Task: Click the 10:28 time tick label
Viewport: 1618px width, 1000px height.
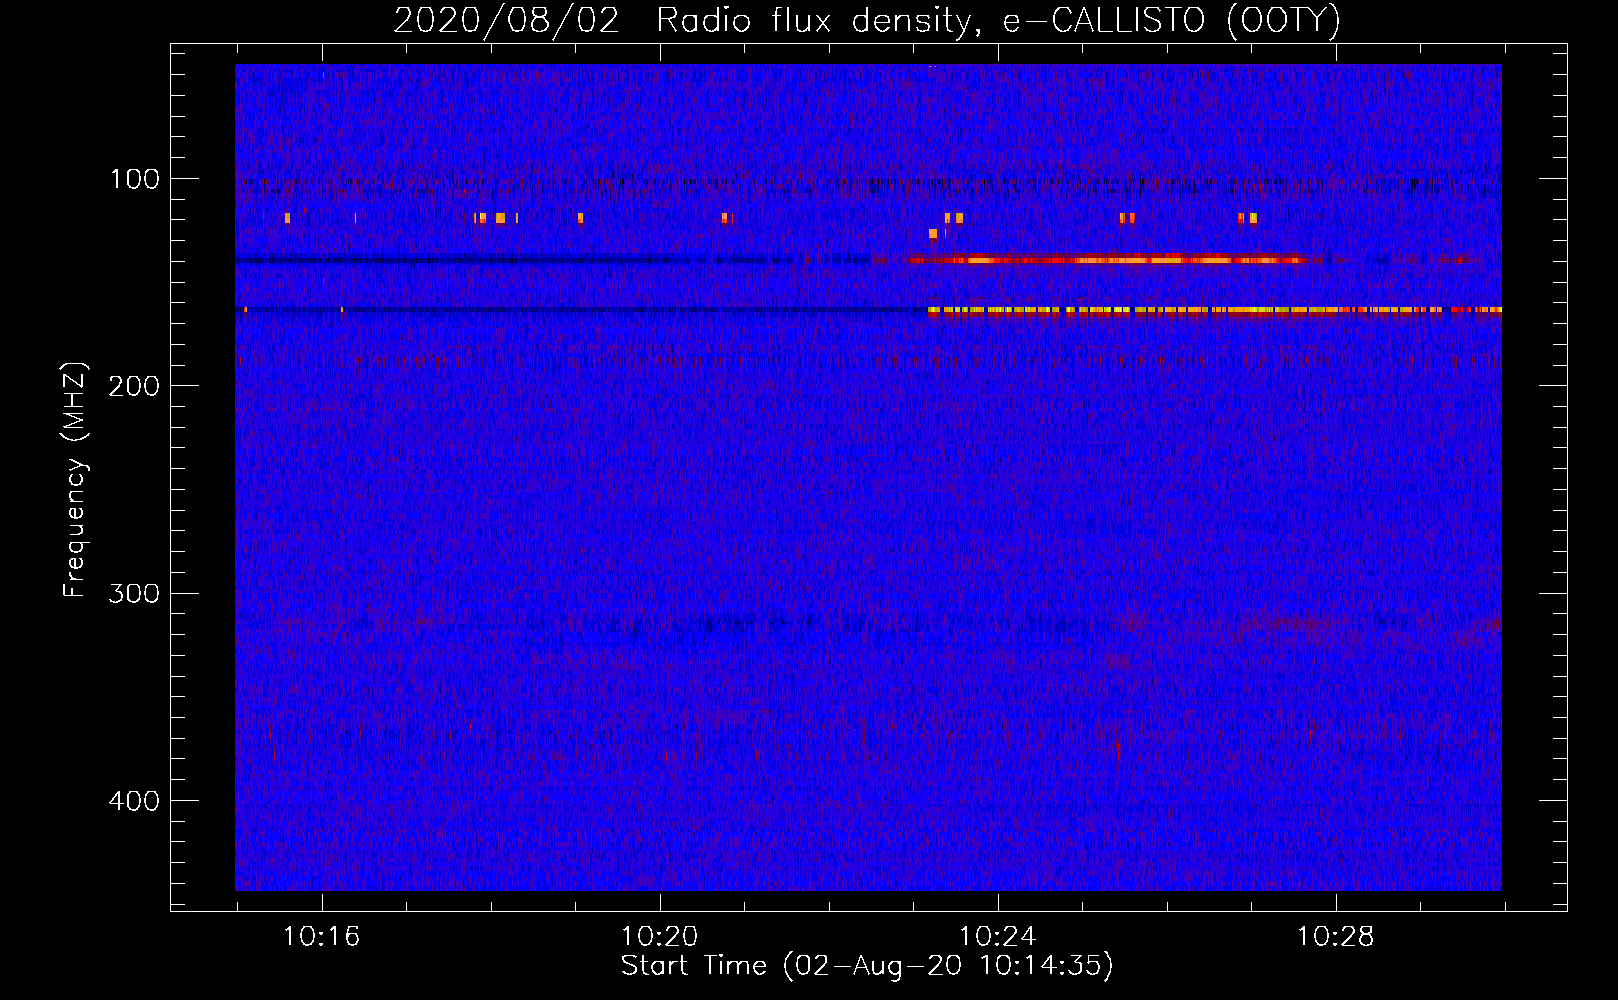Action: pos(1335,937)
